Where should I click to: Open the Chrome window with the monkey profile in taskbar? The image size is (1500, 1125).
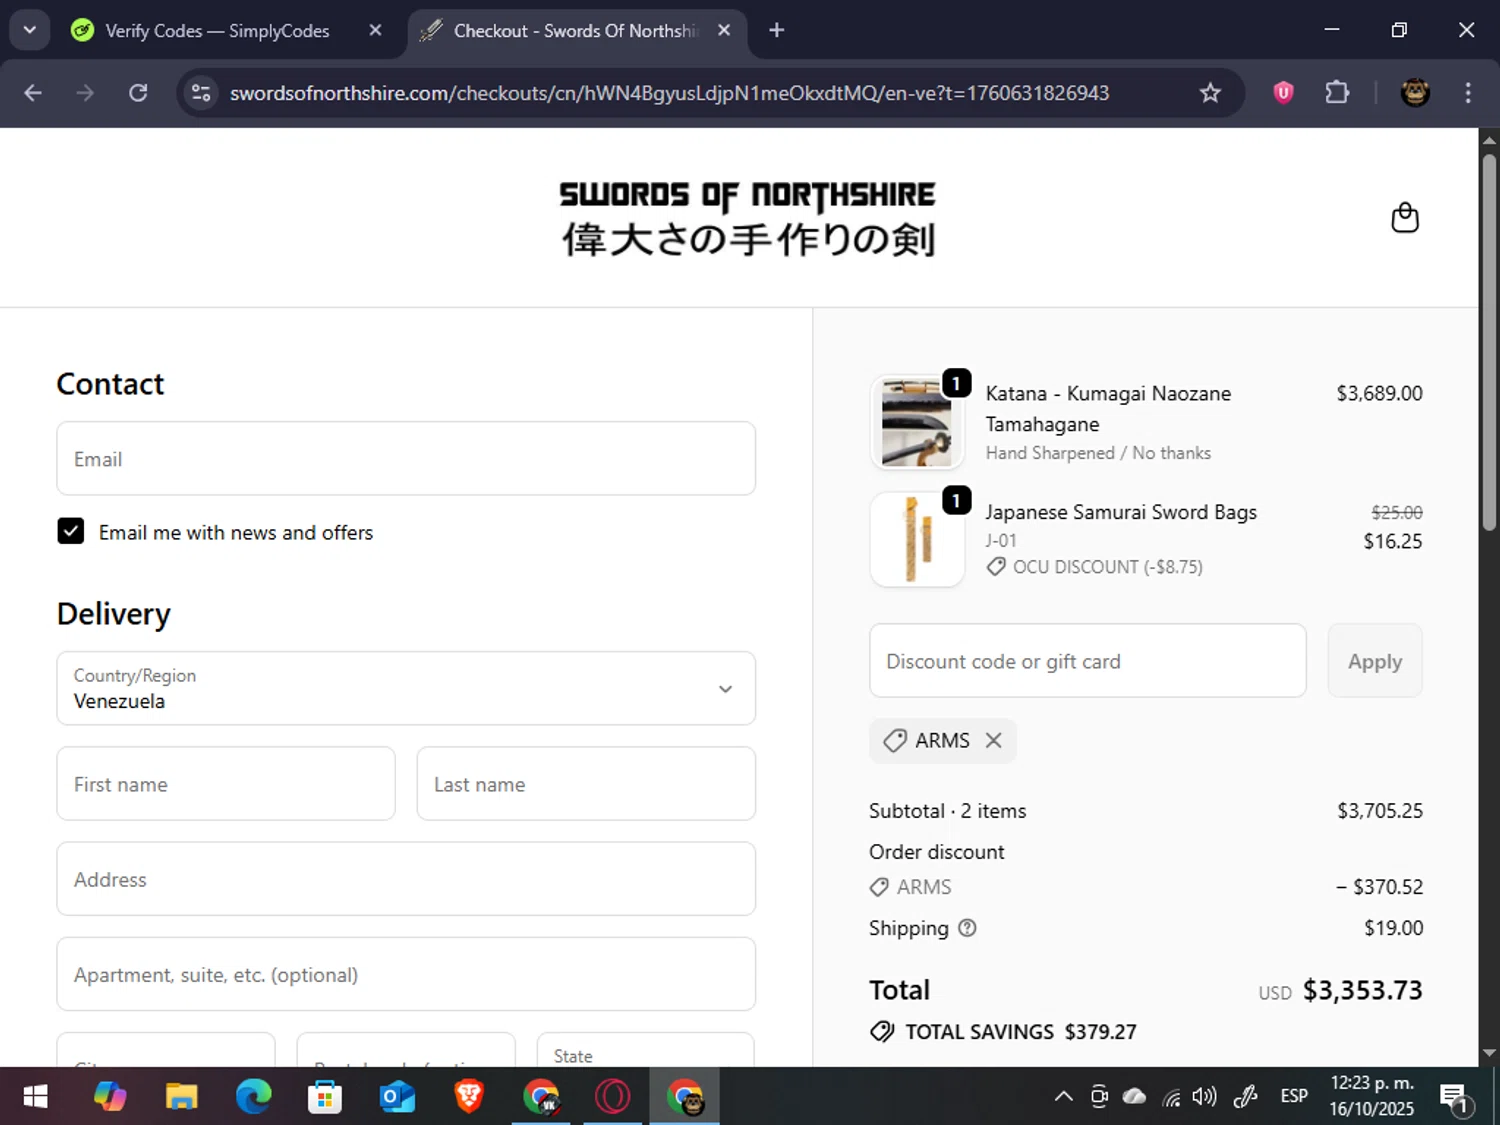click(x=685, y=1097)
